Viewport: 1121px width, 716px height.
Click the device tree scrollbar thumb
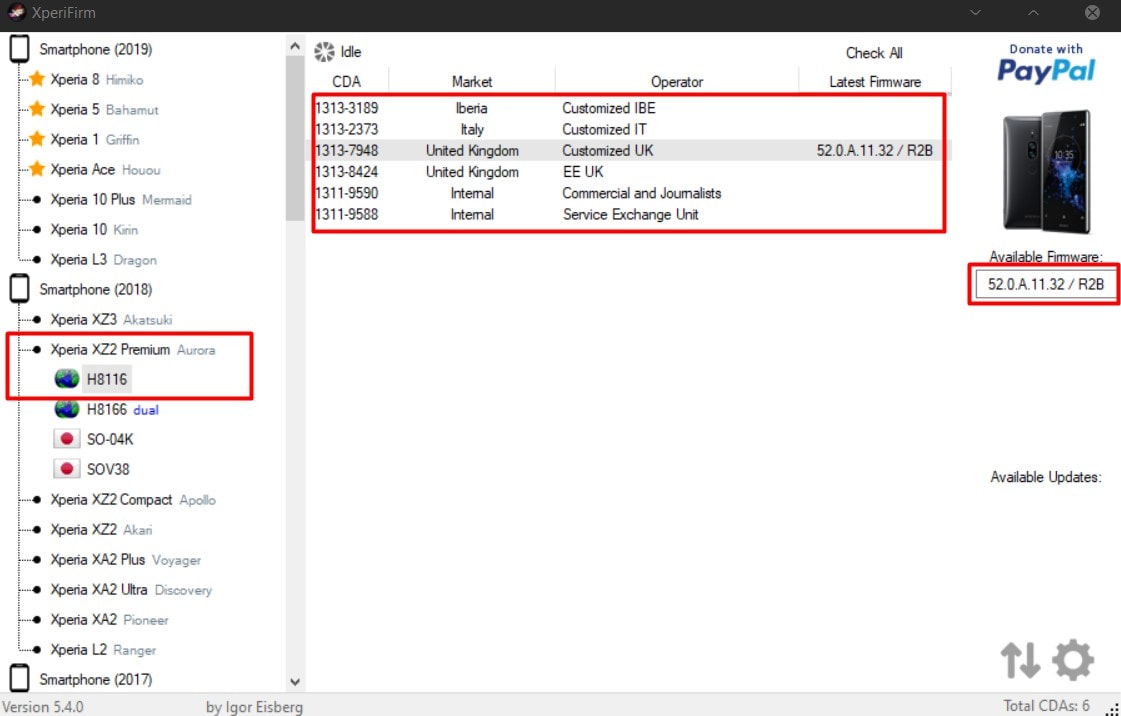[x=295, y=139]
